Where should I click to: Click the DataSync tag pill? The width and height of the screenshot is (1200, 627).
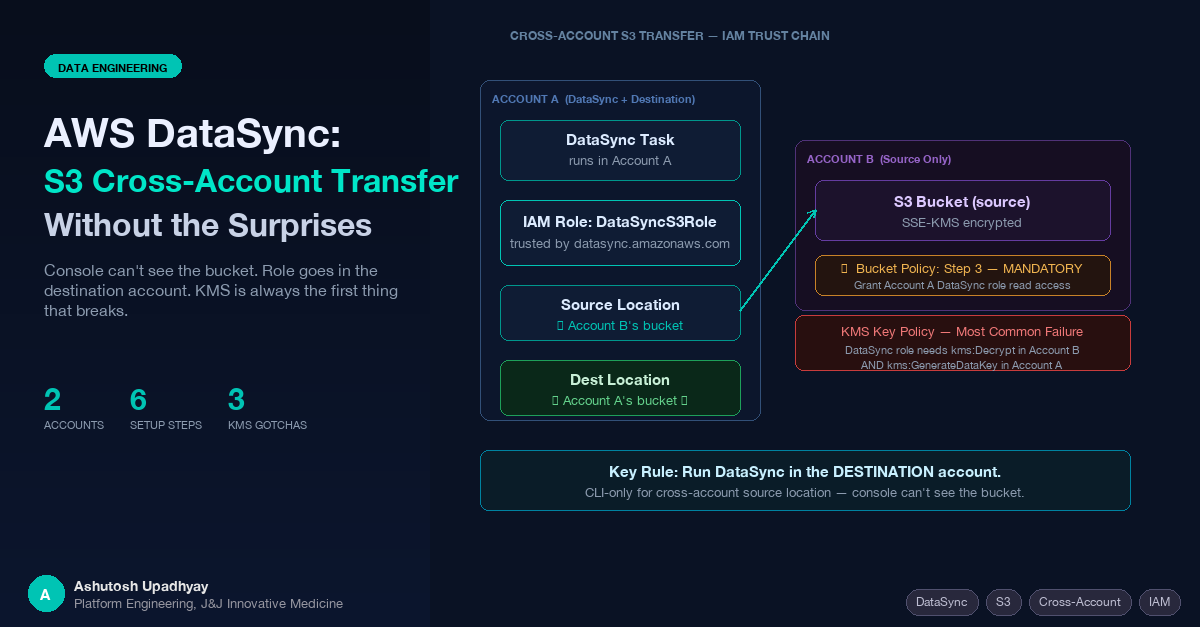(x=942, y=602)
